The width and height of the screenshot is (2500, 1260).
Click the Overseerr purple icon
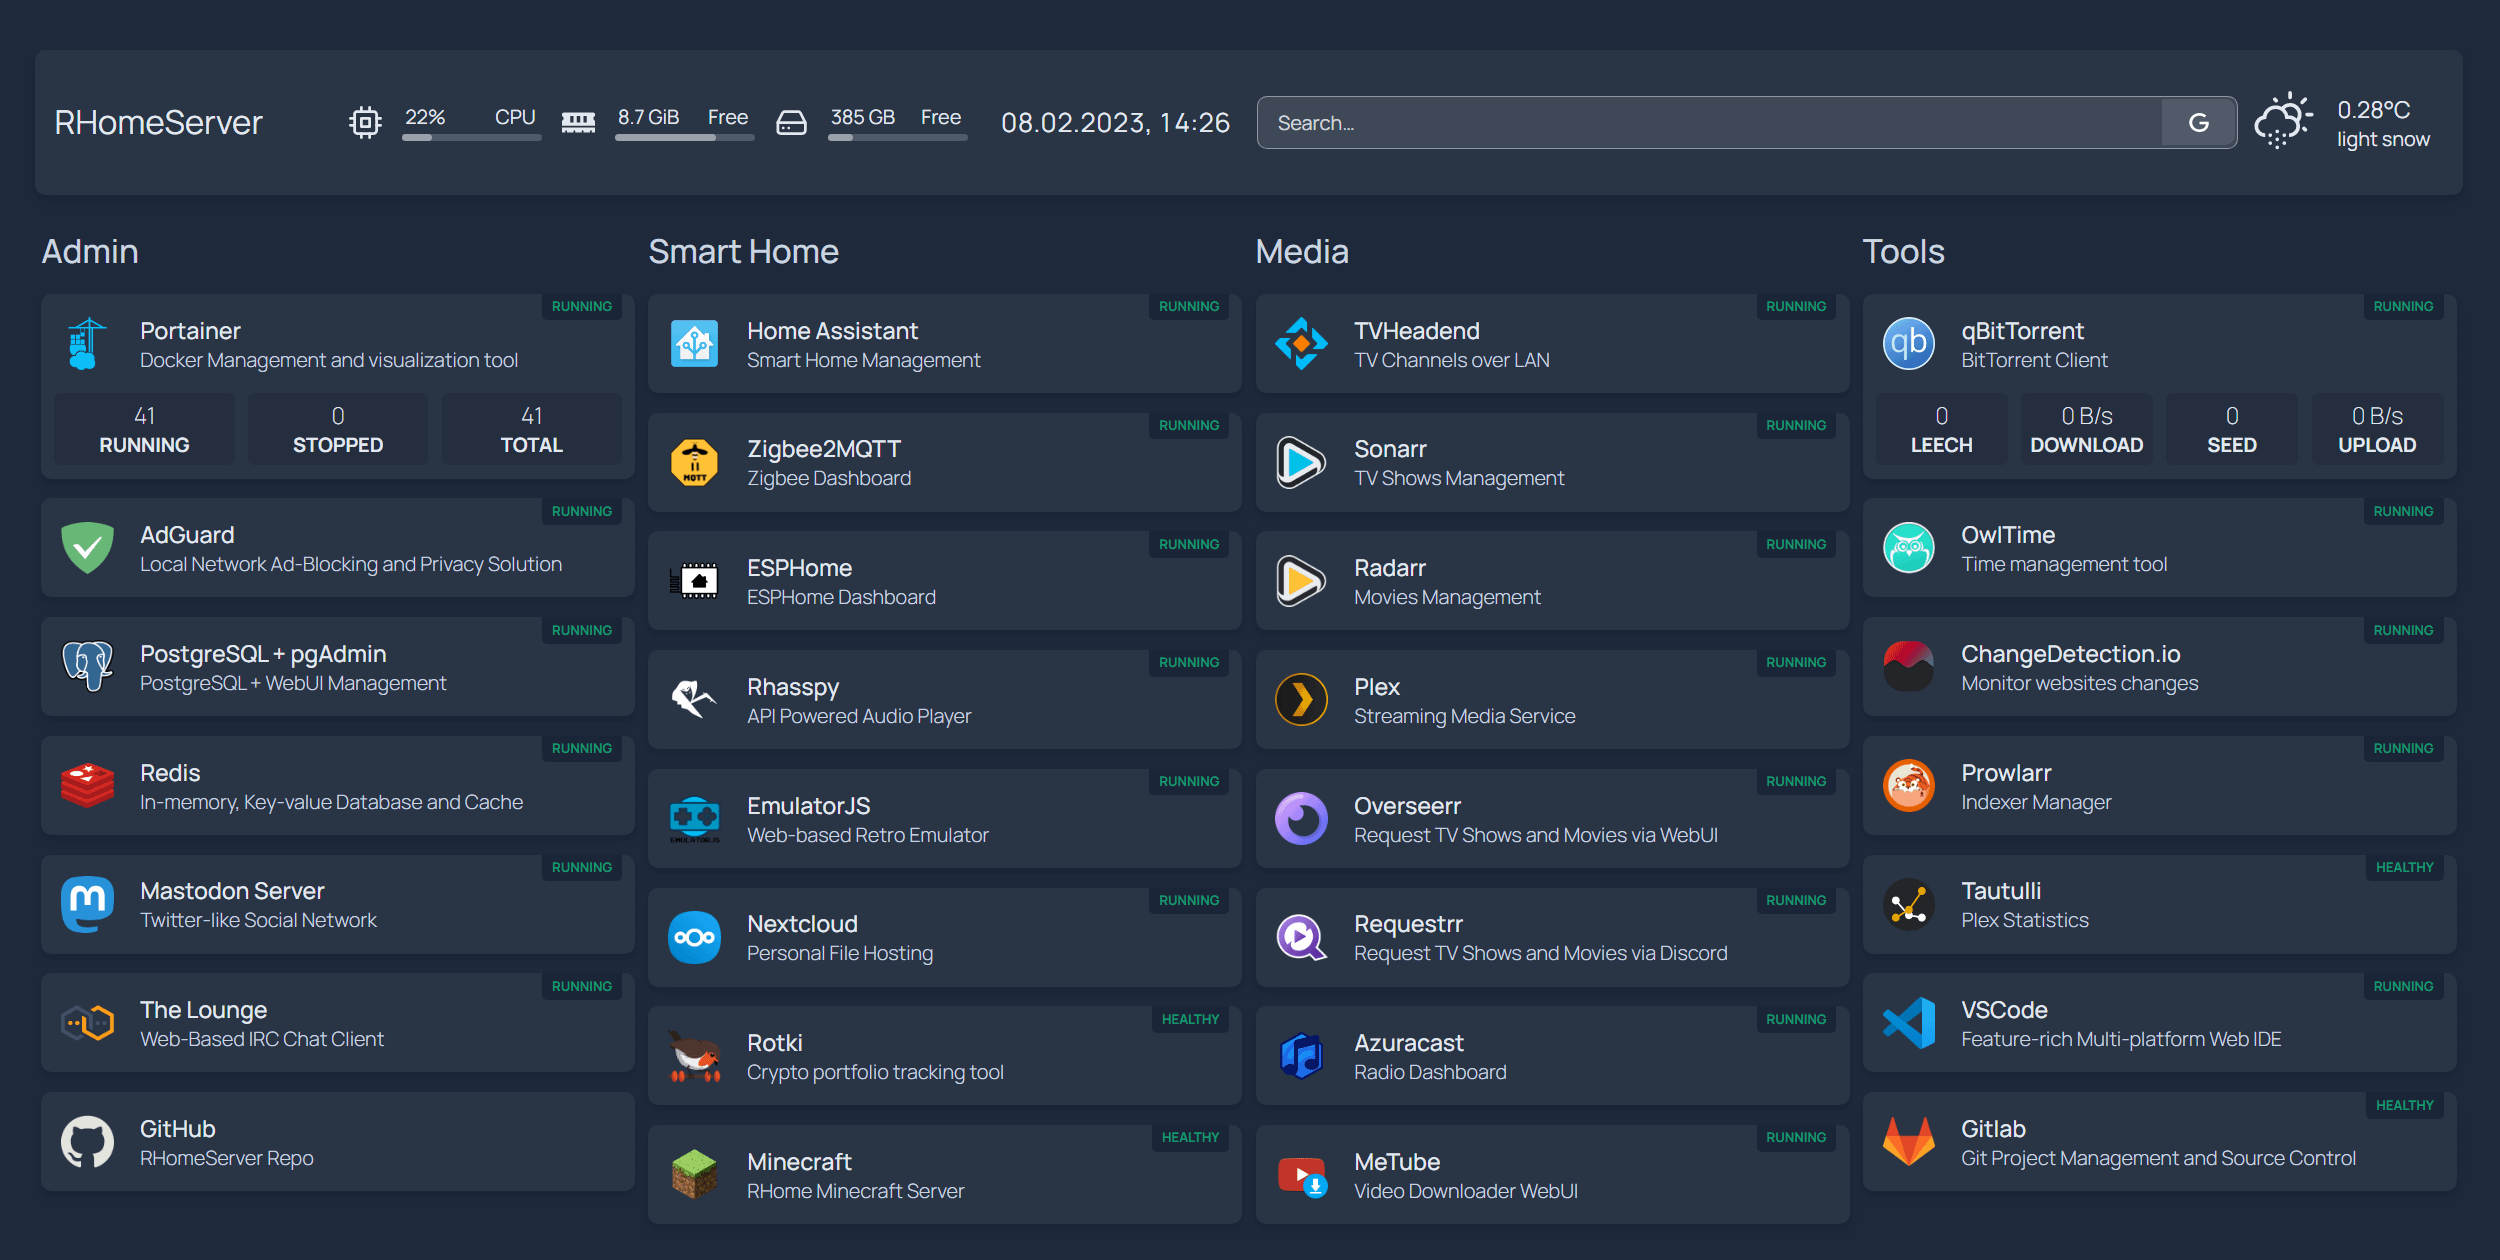(x=1301, y=819)
